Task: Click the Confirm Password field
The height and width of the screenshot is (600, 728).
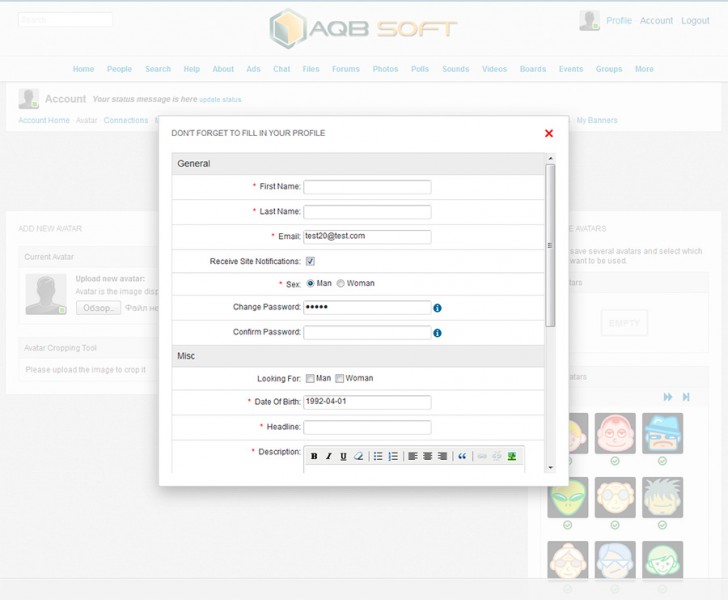Action: click(x=367, y=333)
